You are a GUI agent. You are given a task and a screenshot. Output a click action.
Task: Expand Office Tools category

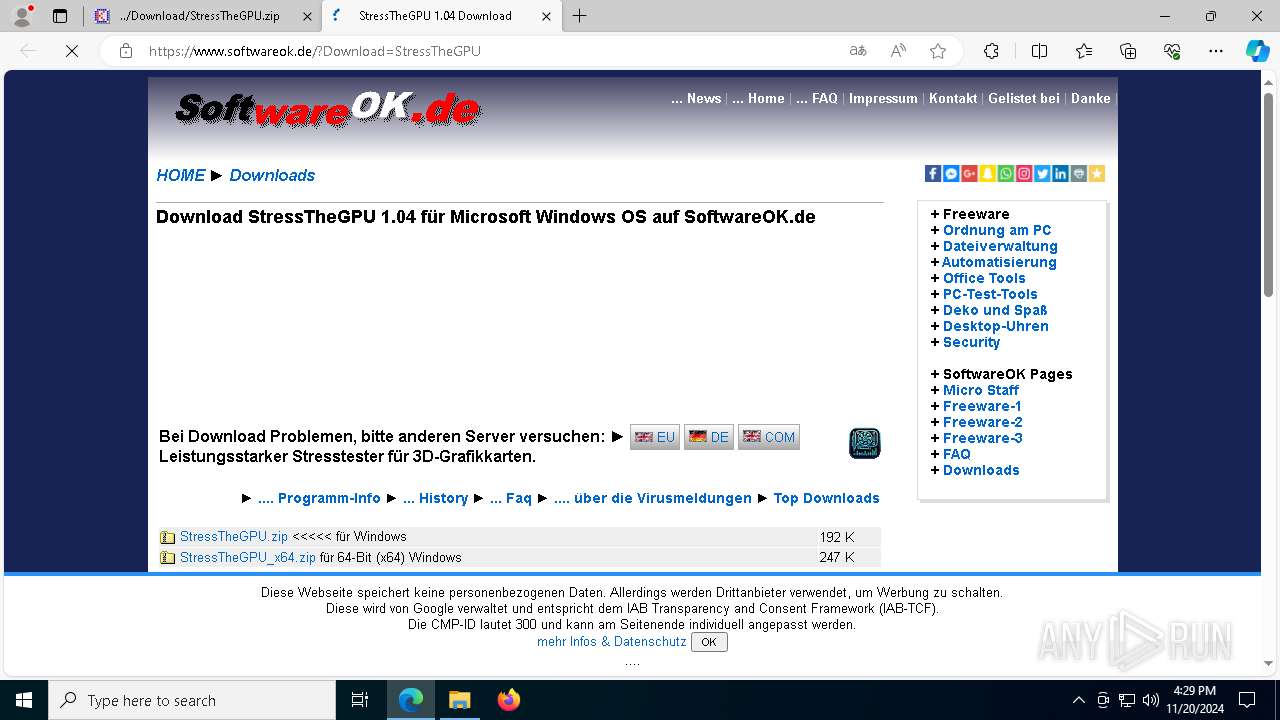tap(984, 278)
